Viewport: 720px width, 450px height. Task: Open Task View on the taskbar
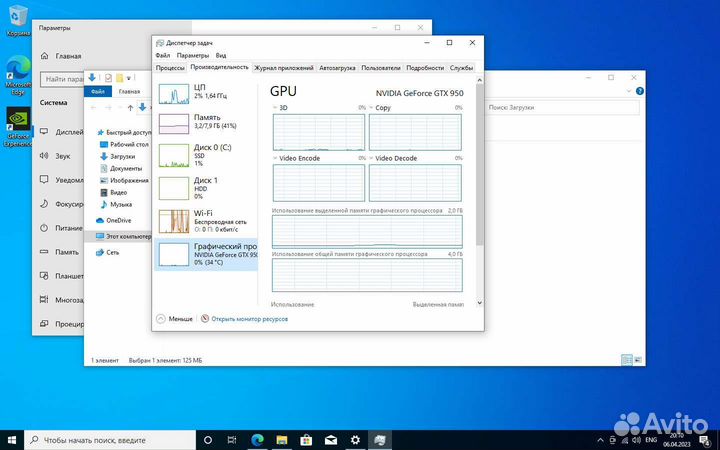tap(232, 440)
